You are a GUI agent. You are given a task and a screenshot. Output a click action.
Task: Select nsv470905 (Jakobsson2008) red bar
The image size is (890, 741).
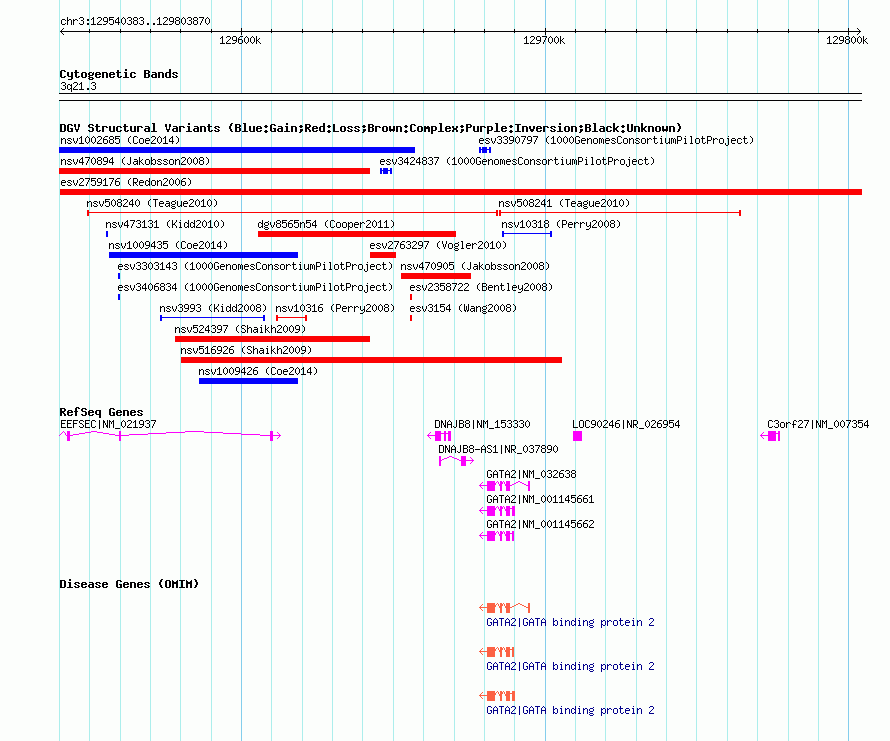click(x=436, y=276)
